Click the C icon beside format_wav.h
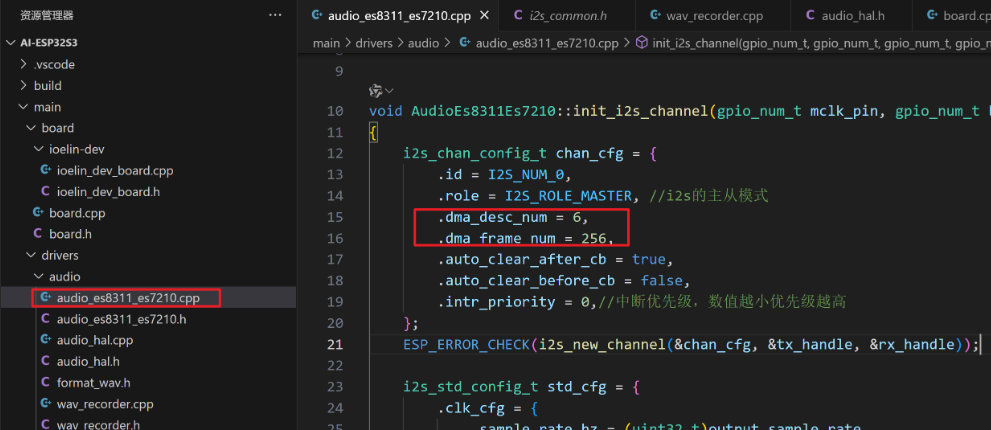Screen dimensions: 991x430 (45, 383)
